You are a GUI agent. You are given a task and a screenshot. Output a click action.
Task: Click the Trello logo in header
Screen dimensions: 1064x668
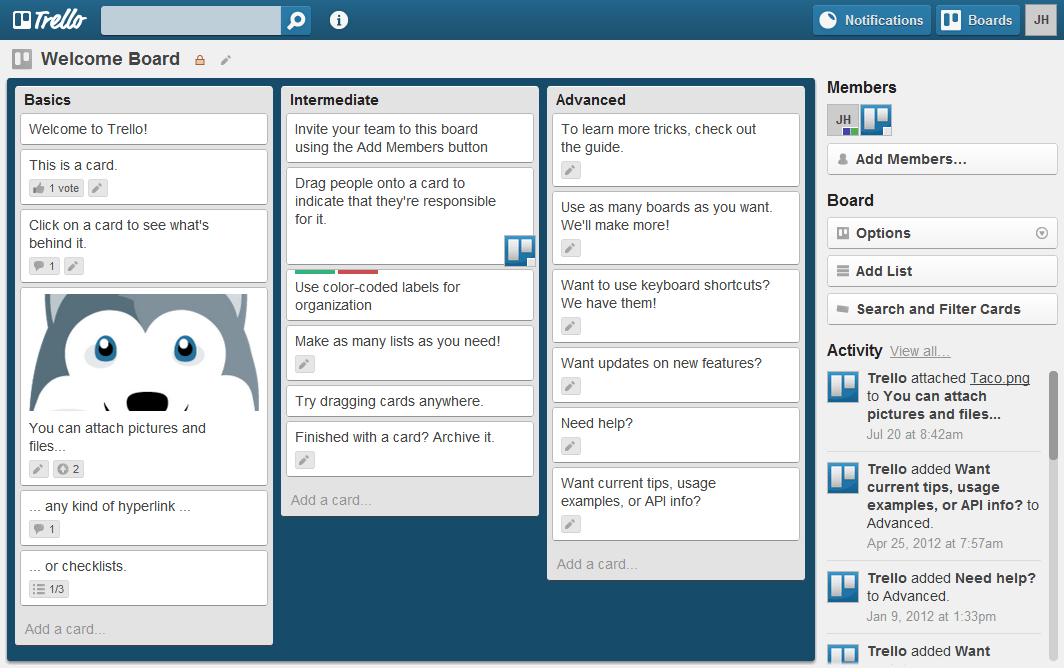coord(50,20)
